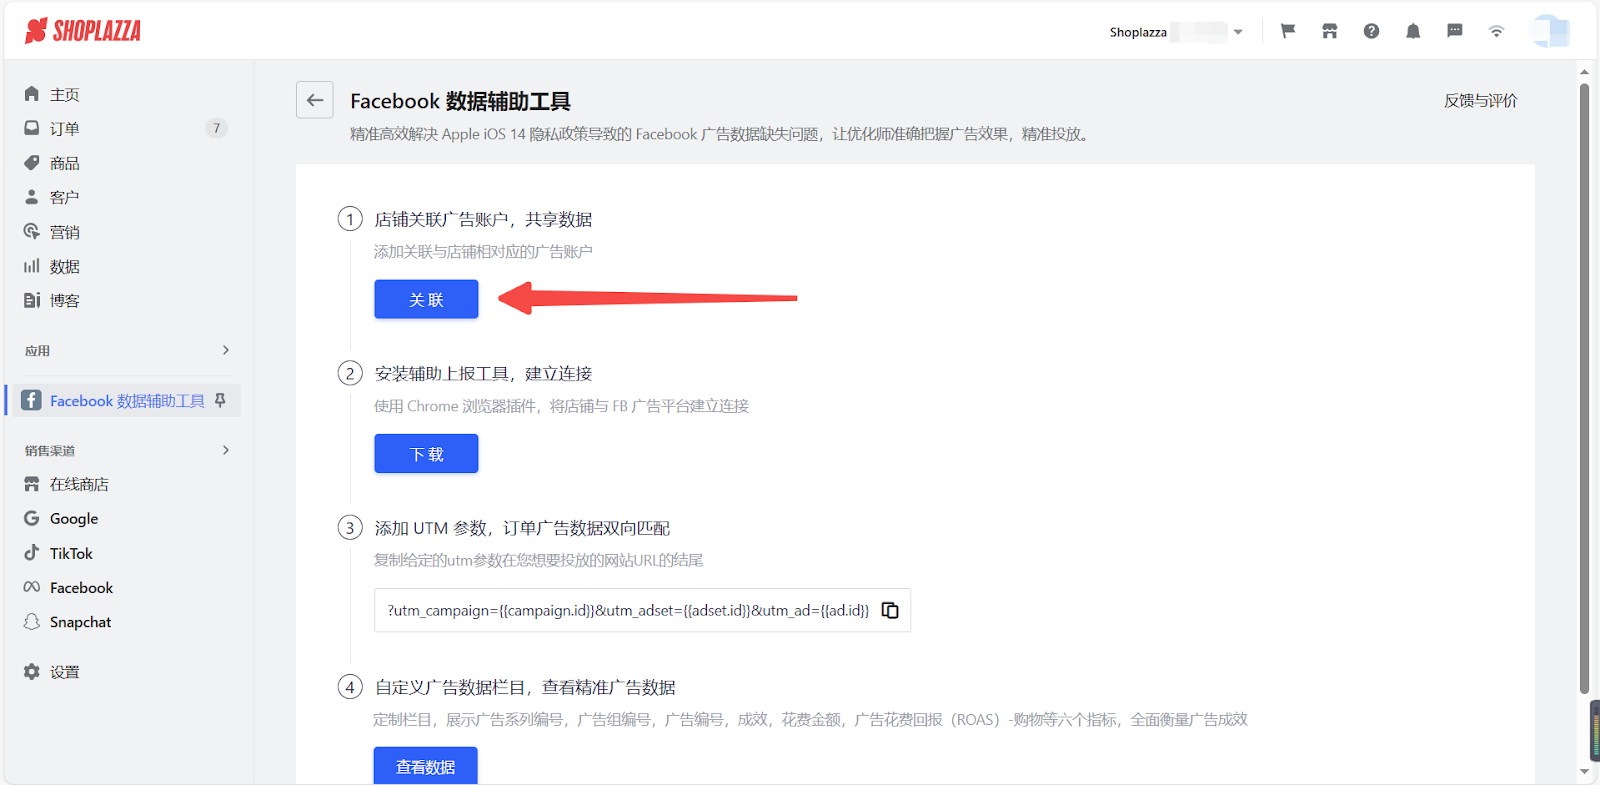Click the 销售渠道 section label
Image resolution: width=1600 pixels, height=785 pixels.
(x=50, y=451)
